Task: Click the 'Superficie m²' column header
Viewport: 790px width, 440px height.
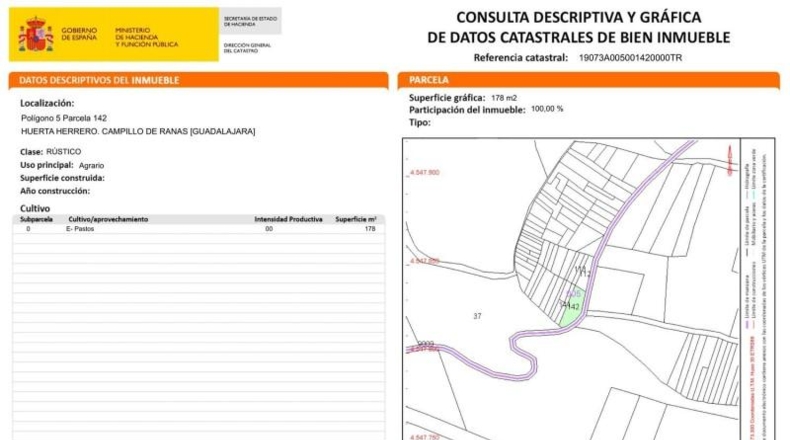Action: click(x=356, y=220)
